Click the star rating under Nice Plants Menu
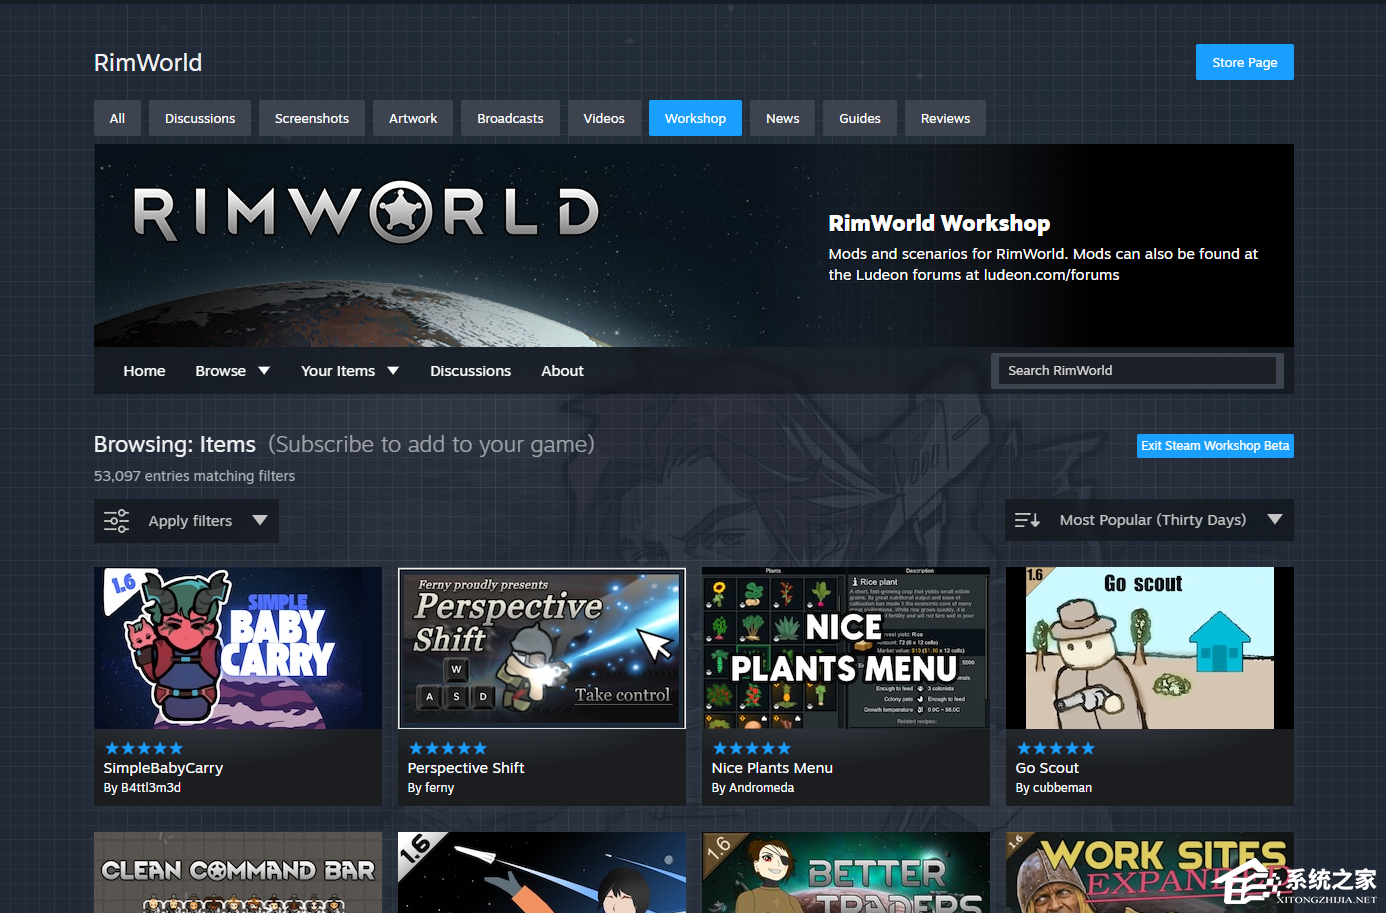 pyautogui.click(x=752, y=748)
